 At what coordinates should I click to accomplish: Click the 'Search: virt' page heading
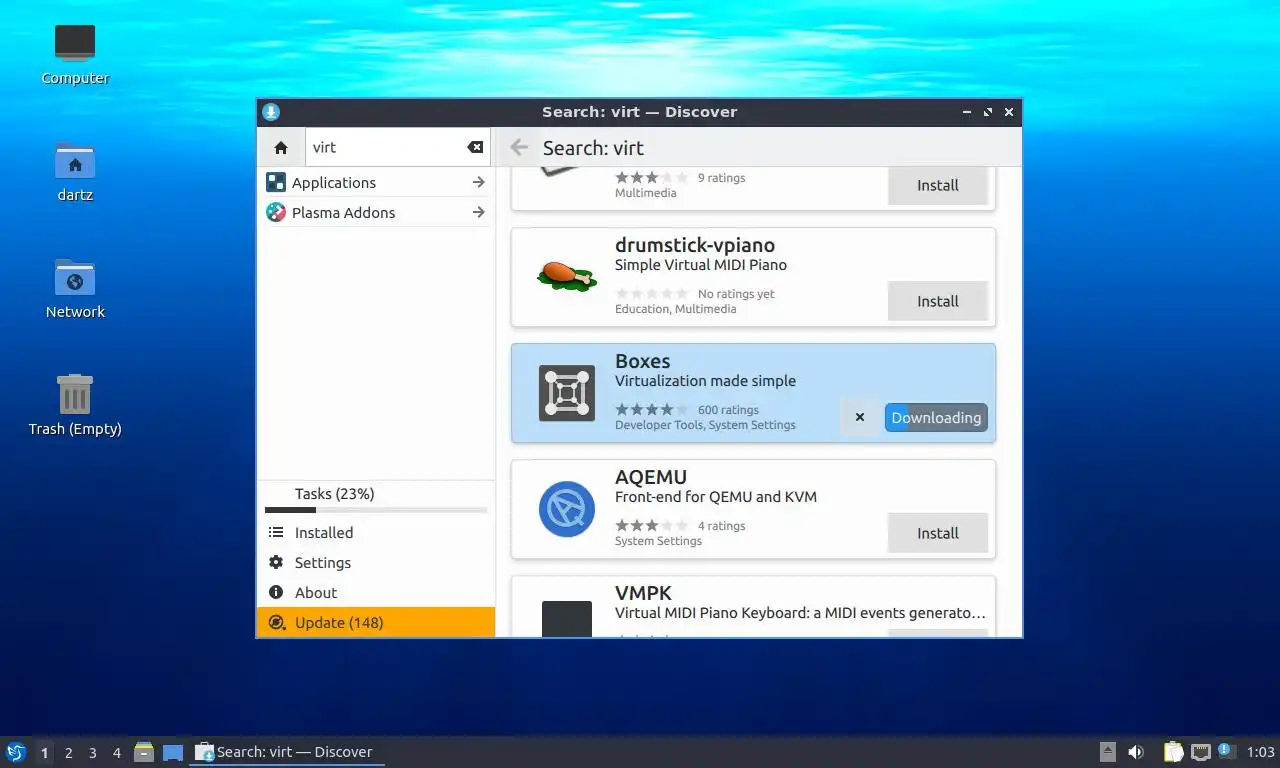[x=593, y=148]
